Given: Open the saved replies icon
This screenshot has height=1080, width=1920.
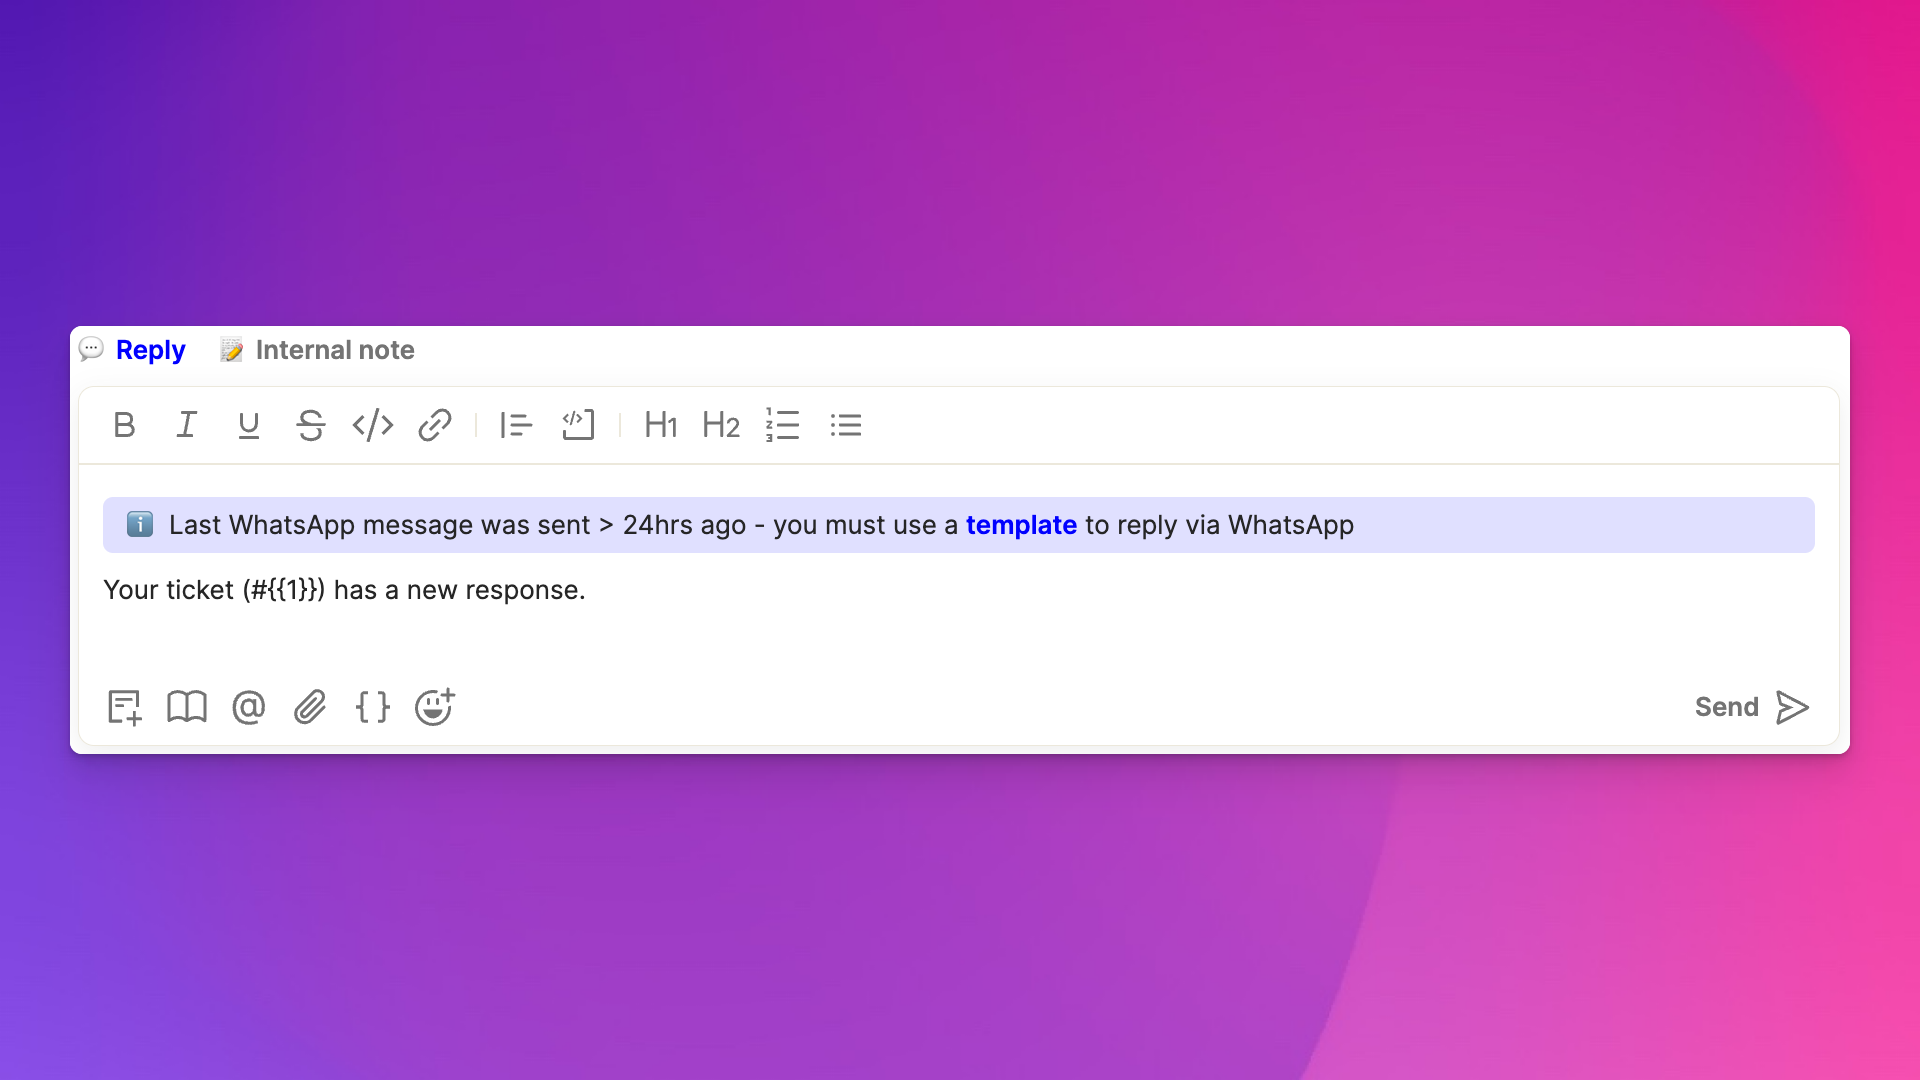Looking at the screenshot, I should [124, 707].
